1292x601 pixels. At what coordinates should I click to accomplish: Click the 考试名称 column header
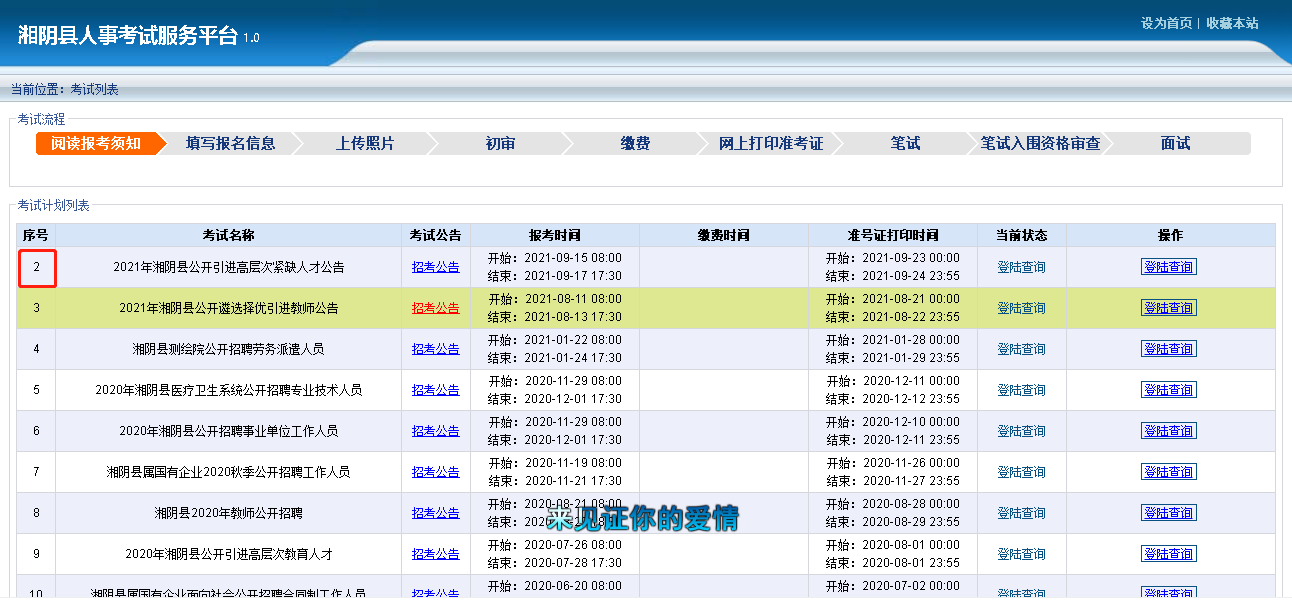[228, 235]
